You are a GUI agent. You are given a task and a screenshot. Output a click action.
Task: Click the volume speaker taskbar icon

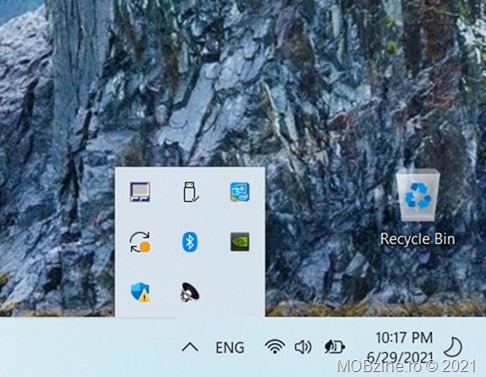pyautogui.click(x=303, y=347)
